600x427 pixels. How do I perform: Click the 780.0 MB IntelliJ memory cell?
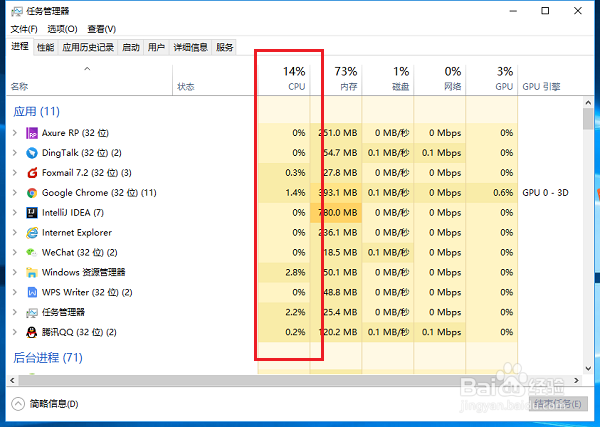336,213
